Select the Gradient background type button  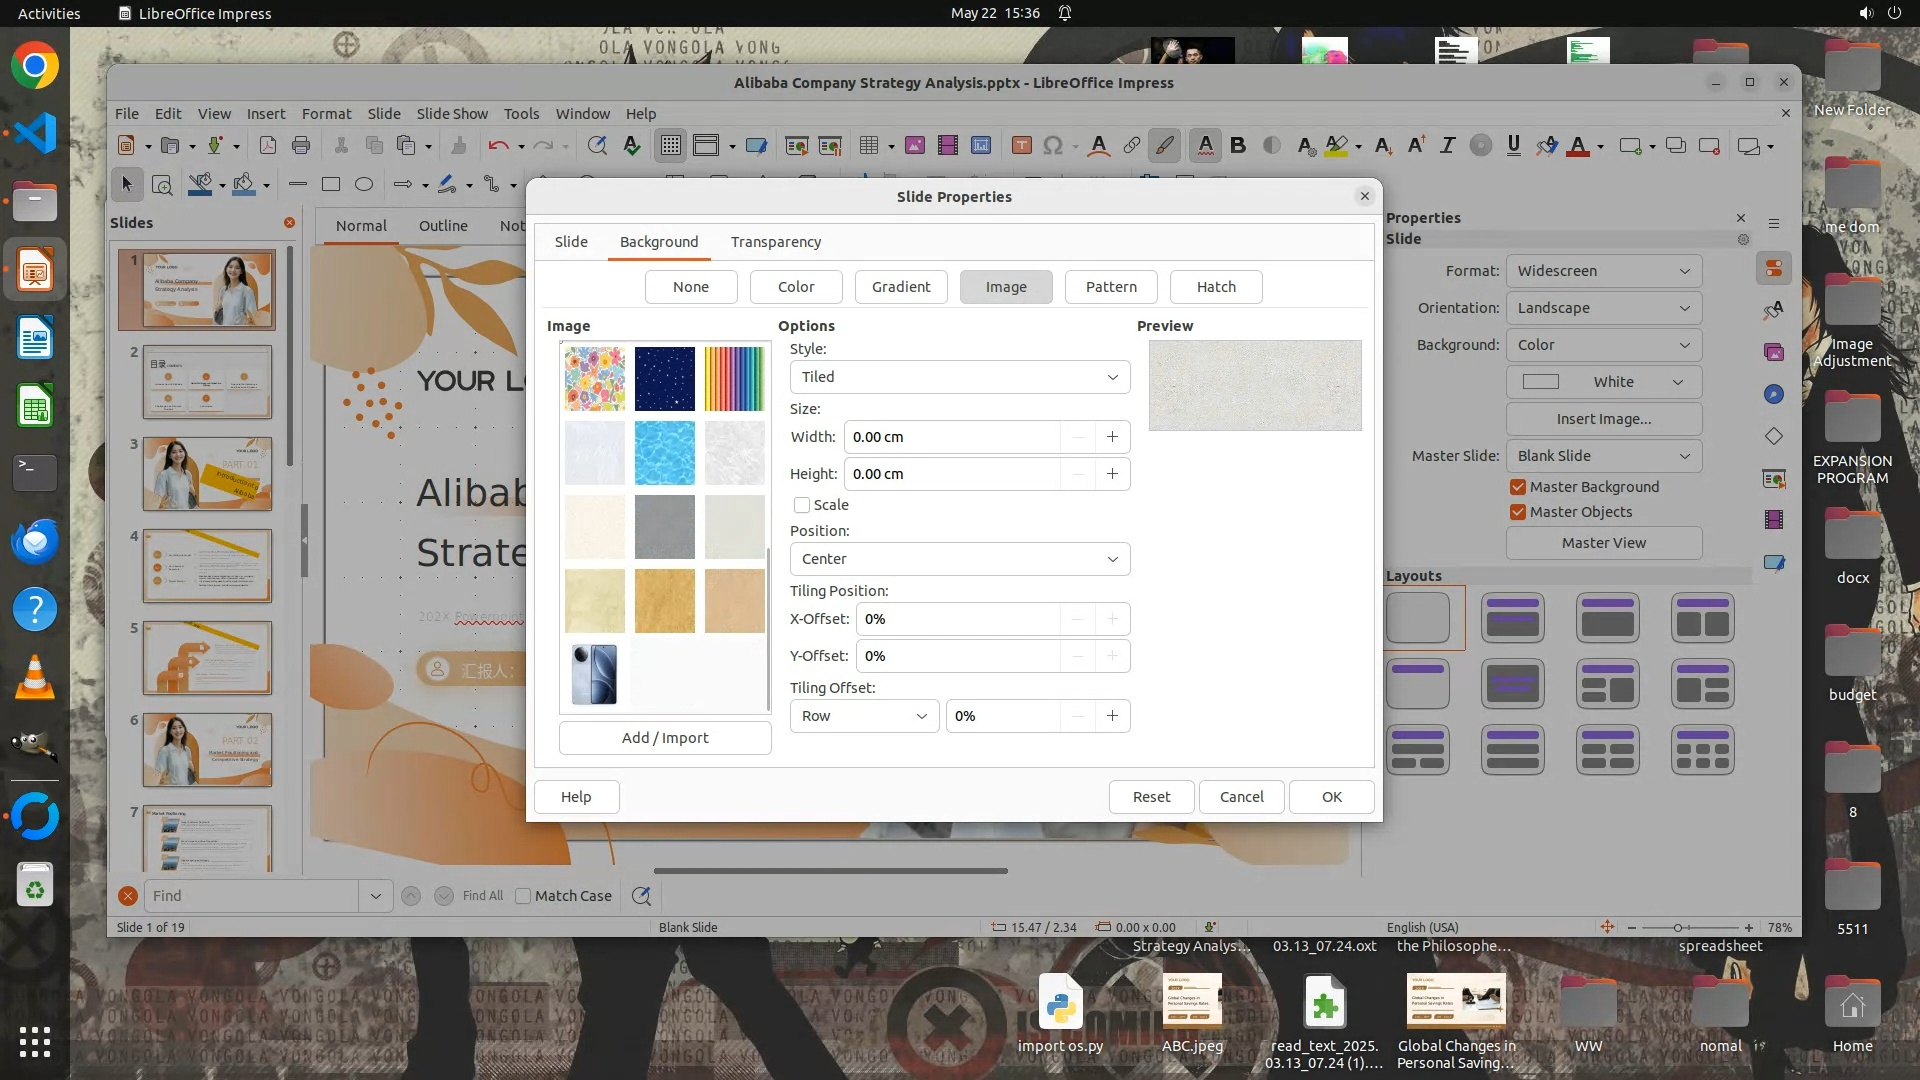(x=900, y=287)
